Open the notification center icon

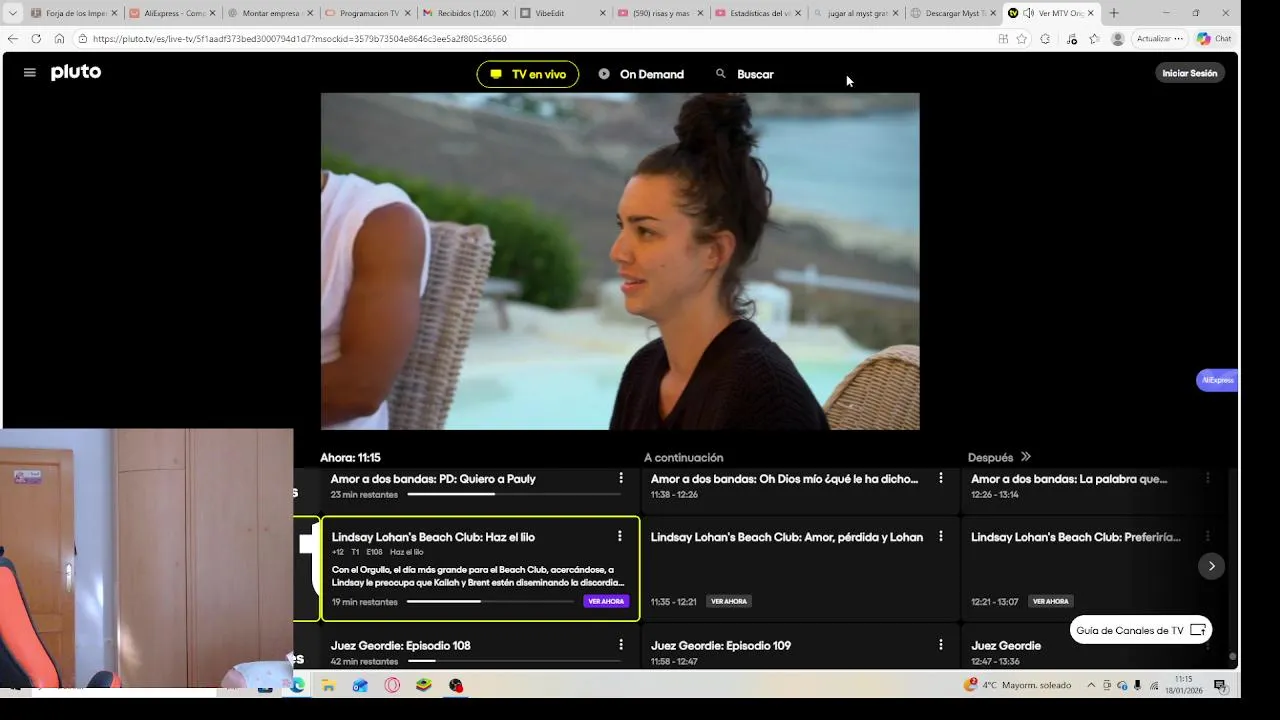(1220, 685)
